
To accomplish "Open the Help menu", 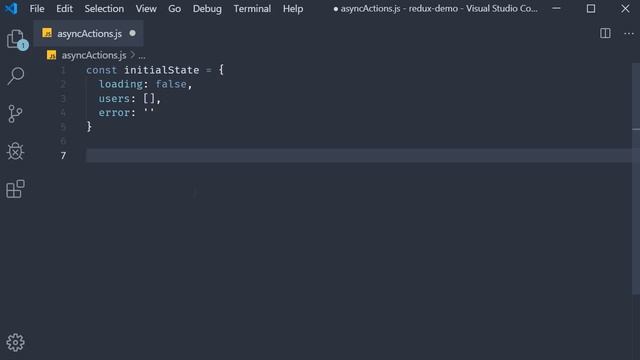I will click(x=293, y=9).
